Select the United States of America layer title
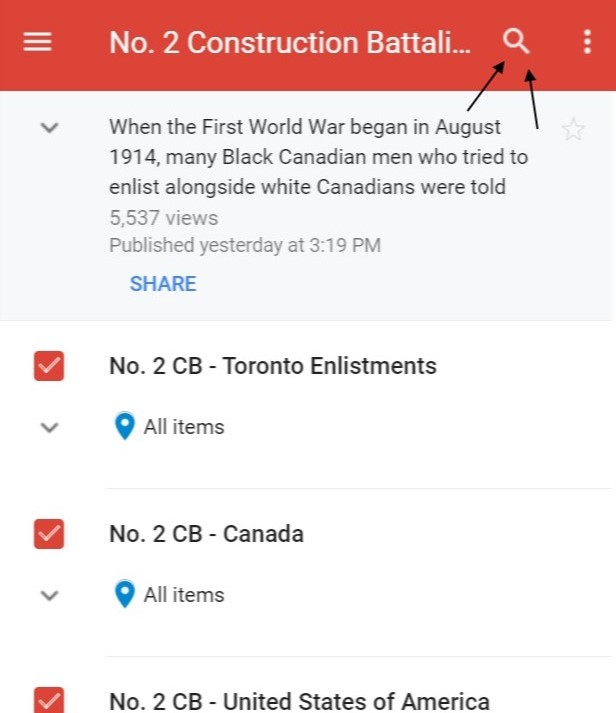The height and width of the screenshot is (713, 616). click(299, 701)
